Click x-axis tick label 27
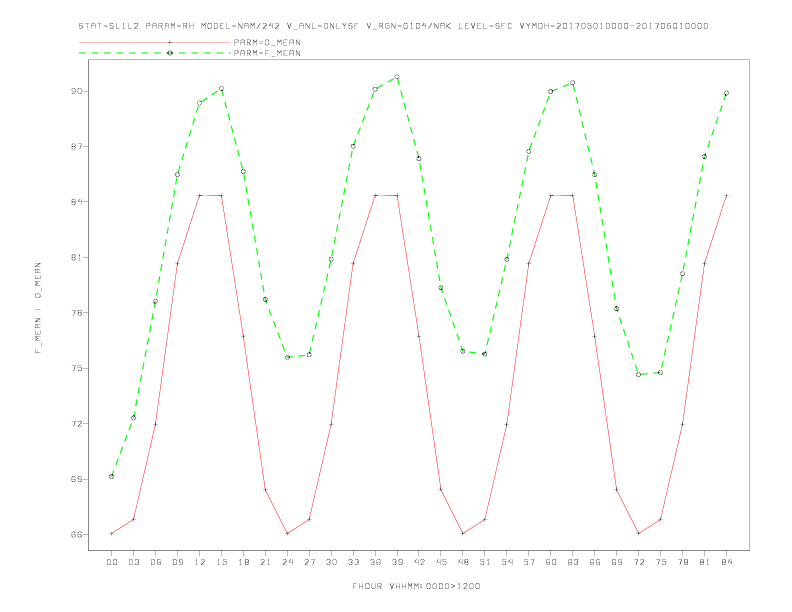The width and height of the screenshot is (792, 612). point(309,562)
